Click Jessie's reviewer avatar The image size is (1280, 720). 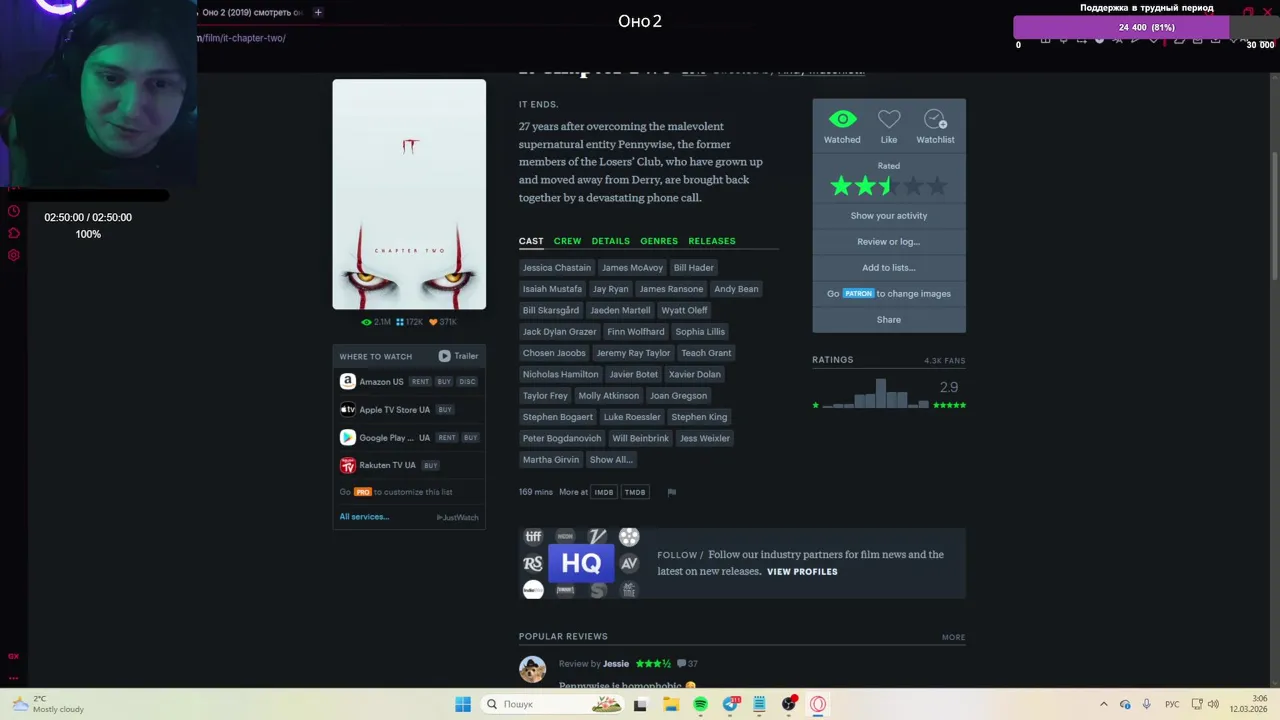tap(533, 670)
